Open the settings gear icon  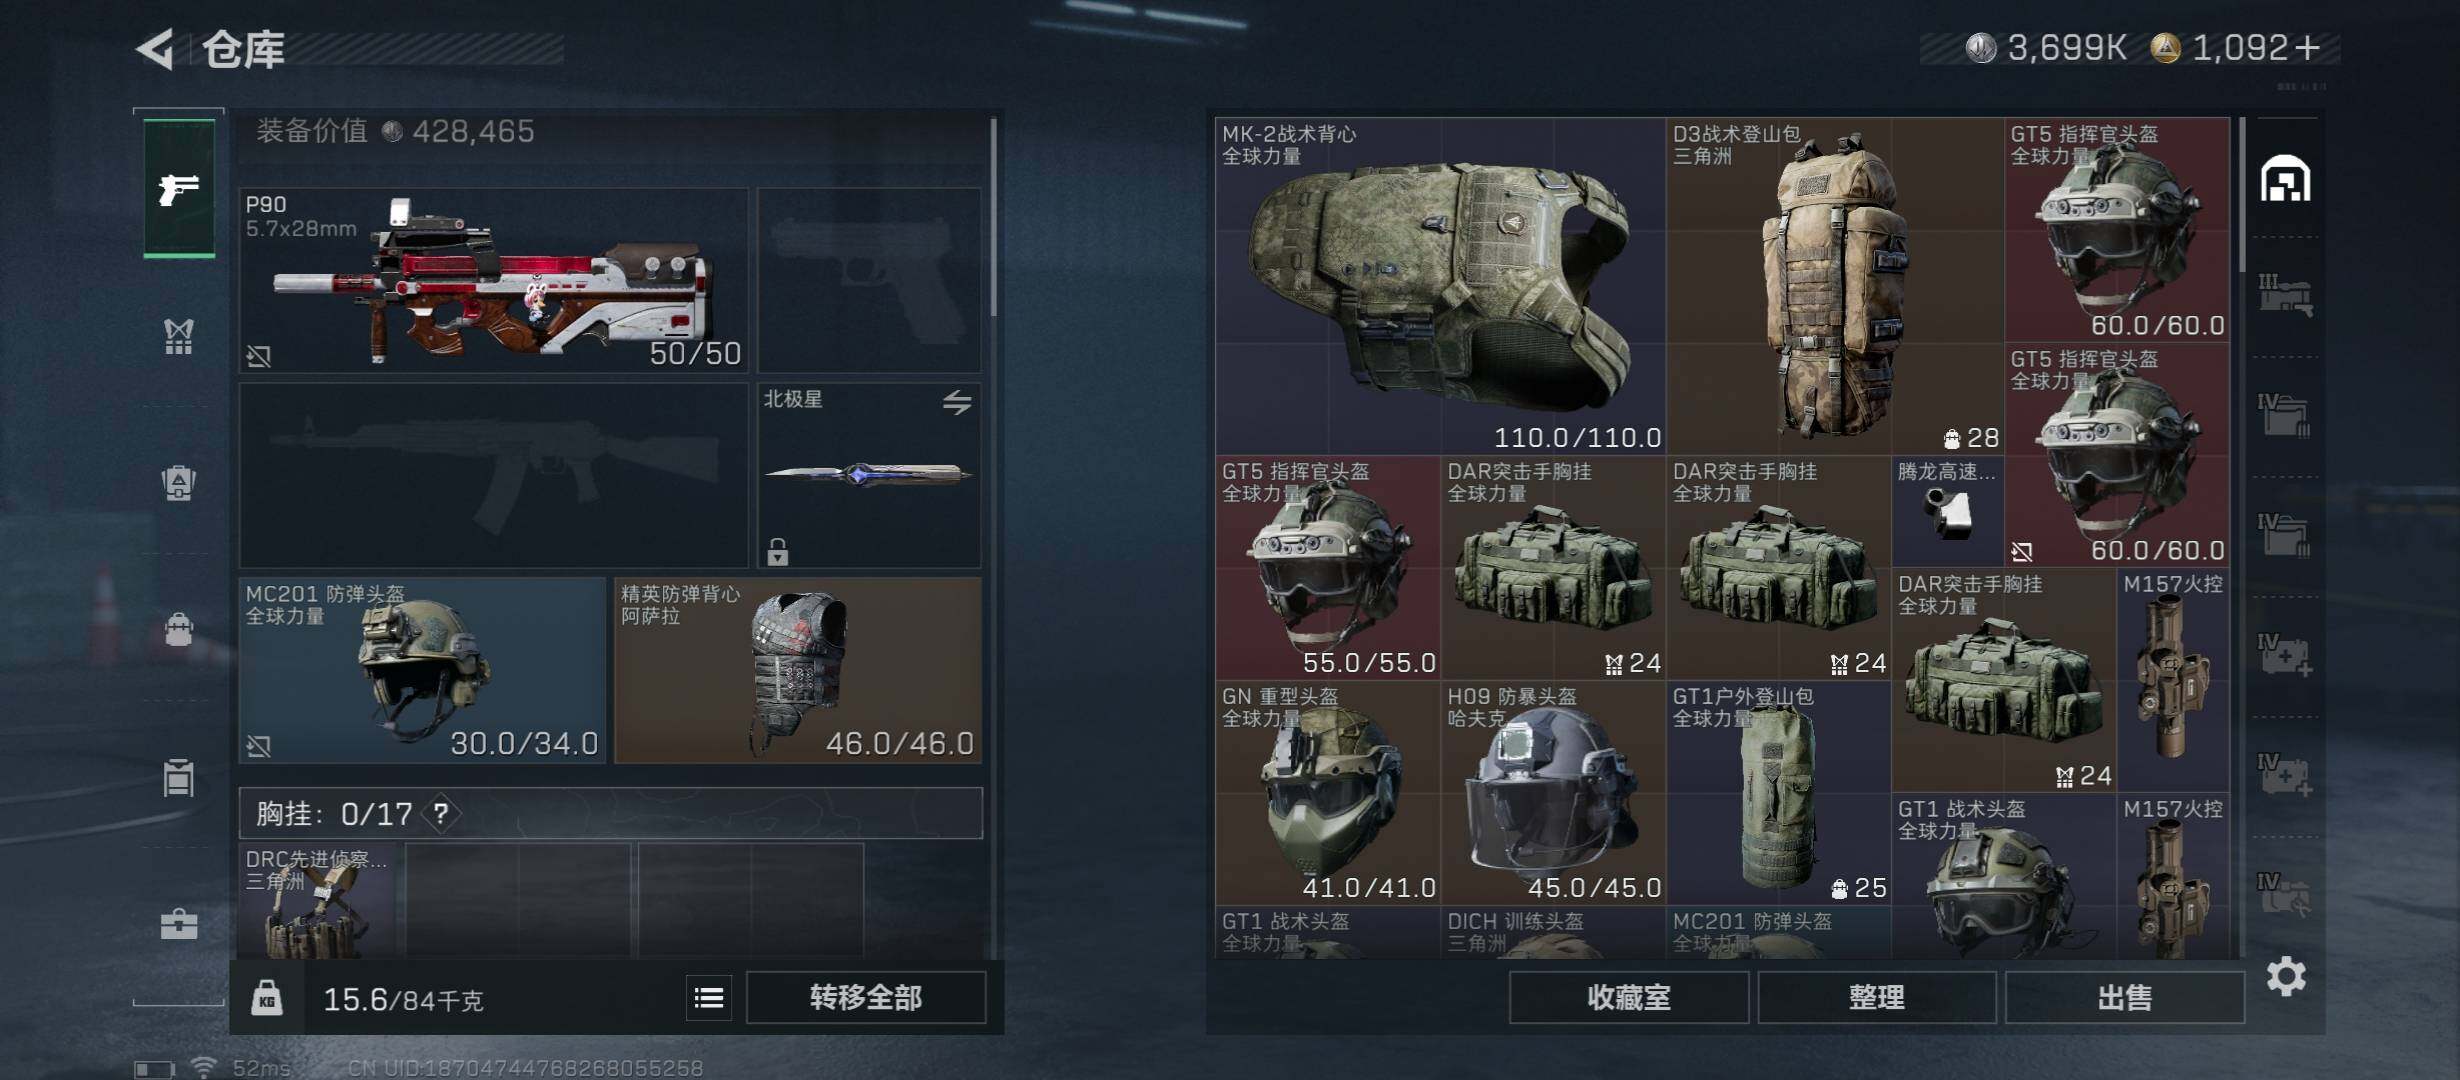2286,976
